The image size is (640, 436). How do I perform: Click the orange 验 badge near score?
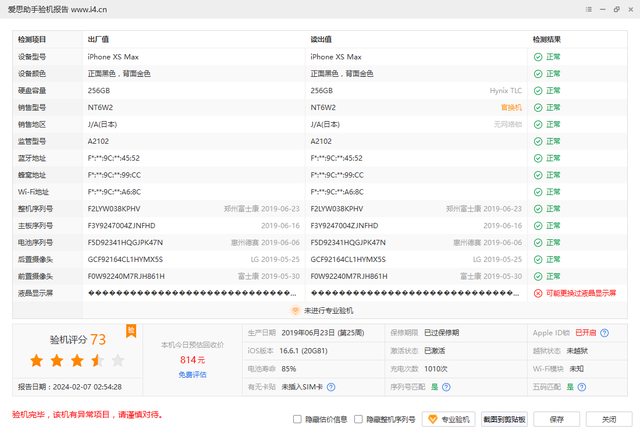point(130,330)
